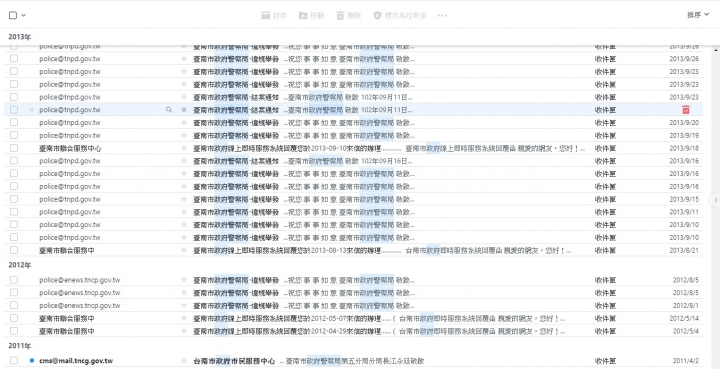Open the email dated 2013/9/20
The height and width of the screenshot is (369, 720).
pos(354,123)
